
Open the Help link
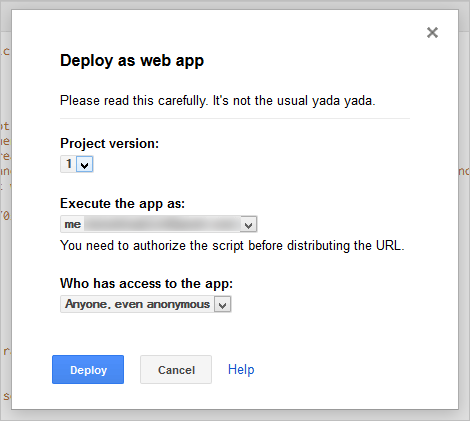click(x=241, y=370)
